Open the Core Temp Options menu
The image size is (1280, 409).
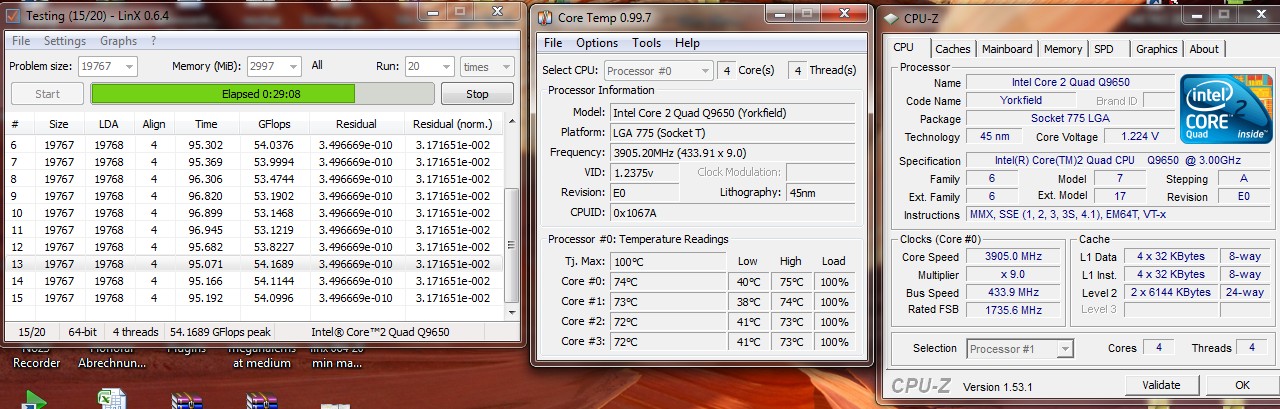point(597,43)
